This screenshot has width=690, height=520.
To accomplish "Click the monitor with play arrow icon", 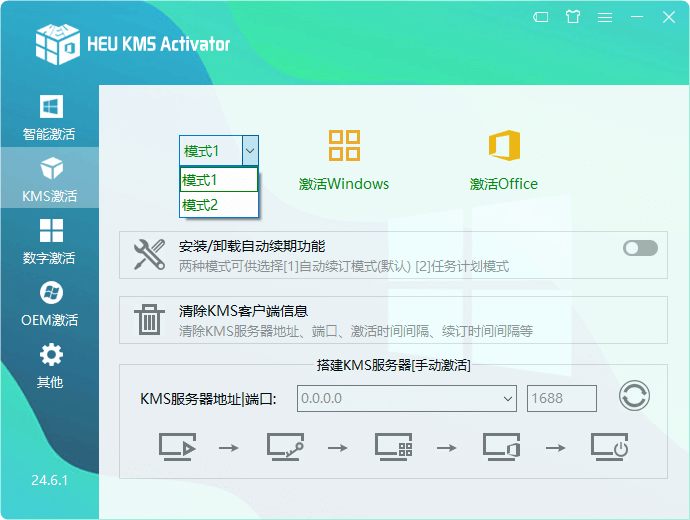I will (x=177, y=447).
